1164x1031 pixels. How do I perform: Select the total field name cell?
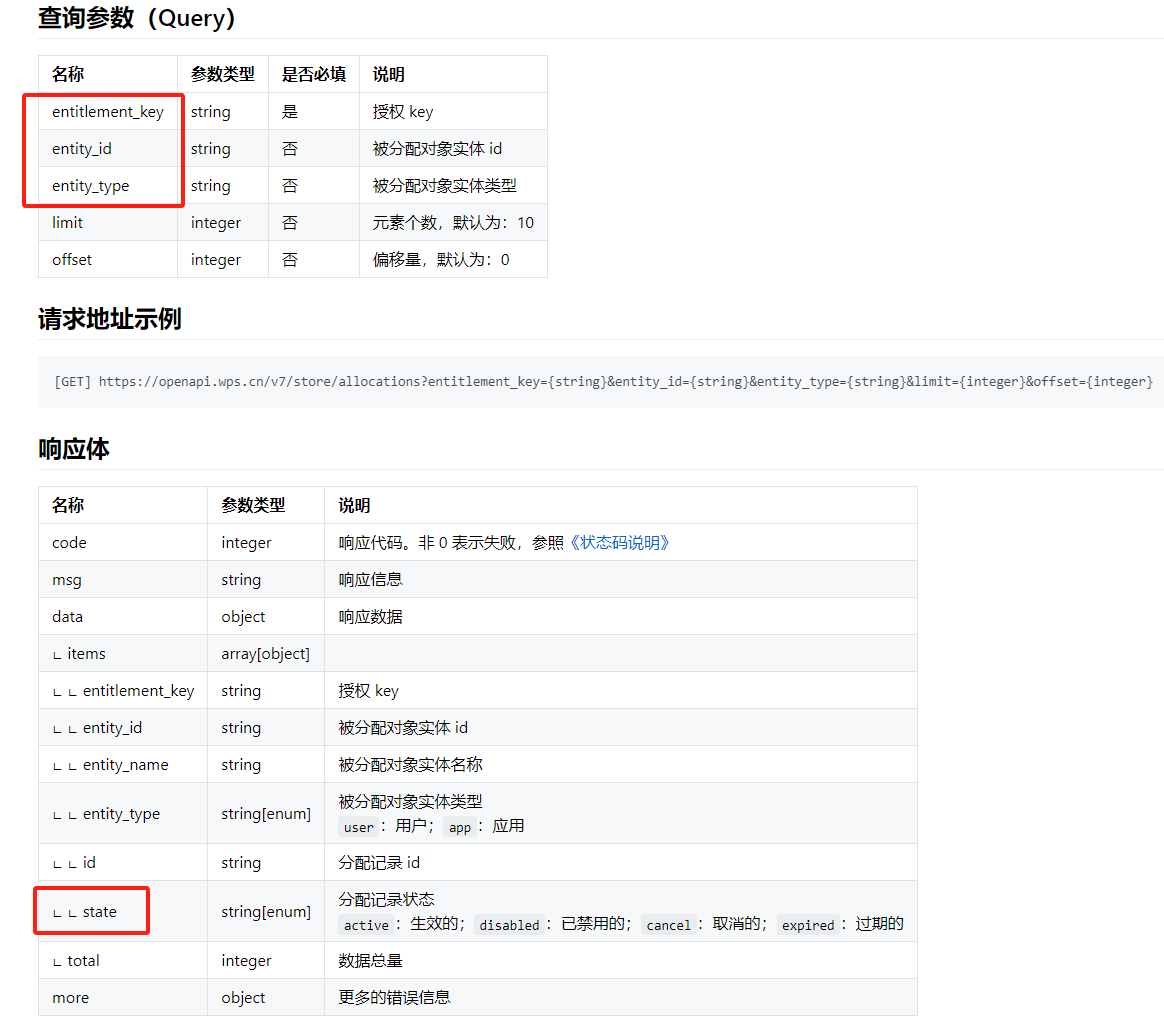pyautogui.click(x=83, y=961)
